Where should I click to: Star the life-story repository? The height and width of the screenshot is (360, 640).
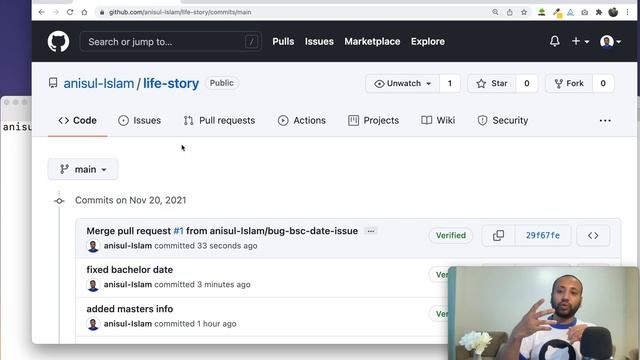tap(492, 83)
